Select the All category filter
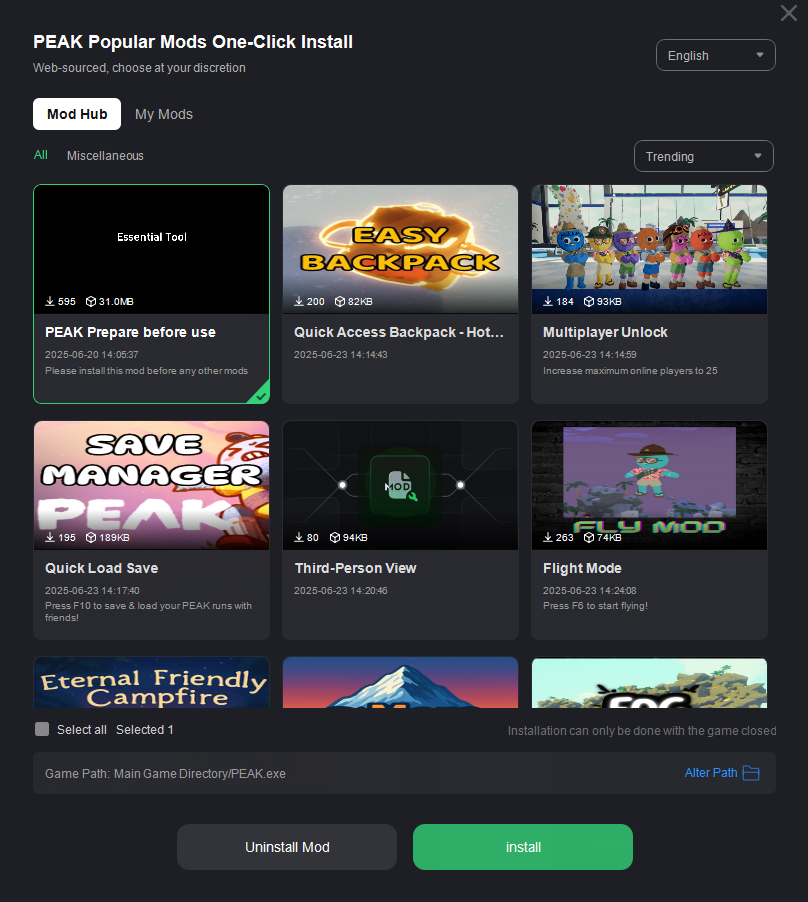Image resolution: width=808 pixels, height=902 pixels. pyautogui.click(x=41, y=155)
